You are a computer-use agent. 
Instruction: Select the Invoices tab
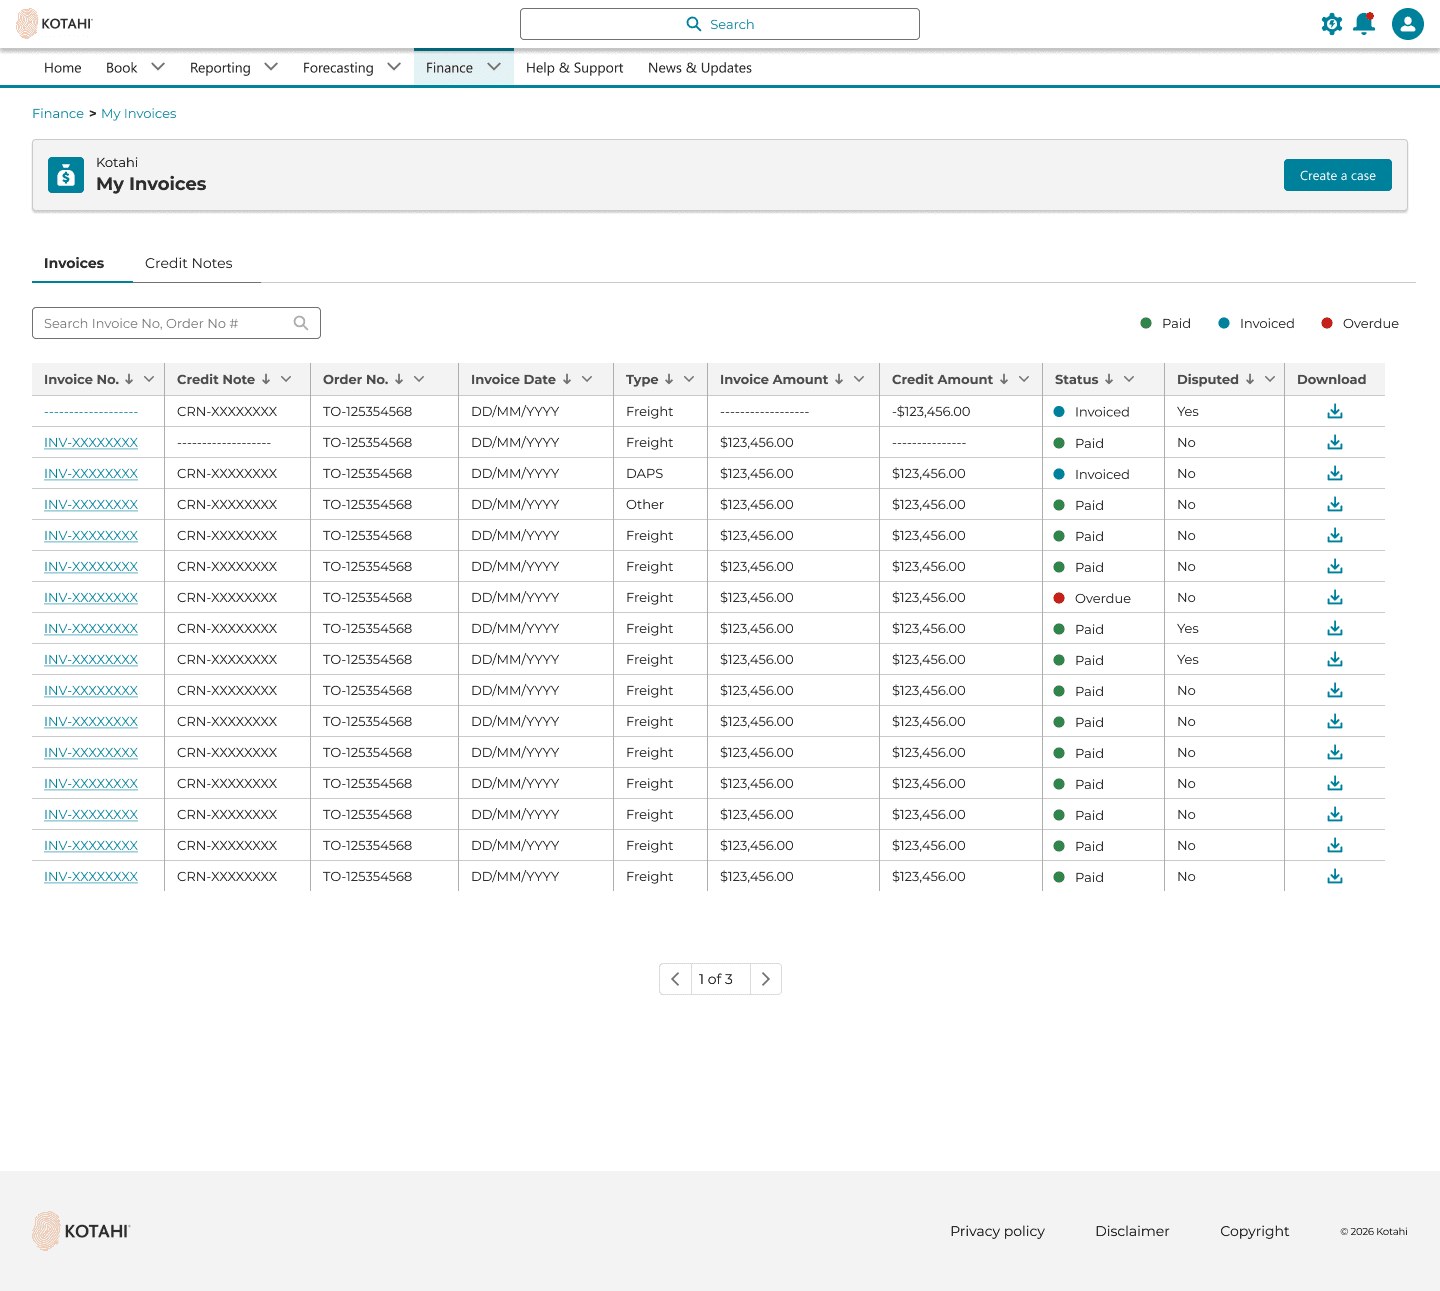[x=74, y=263]
